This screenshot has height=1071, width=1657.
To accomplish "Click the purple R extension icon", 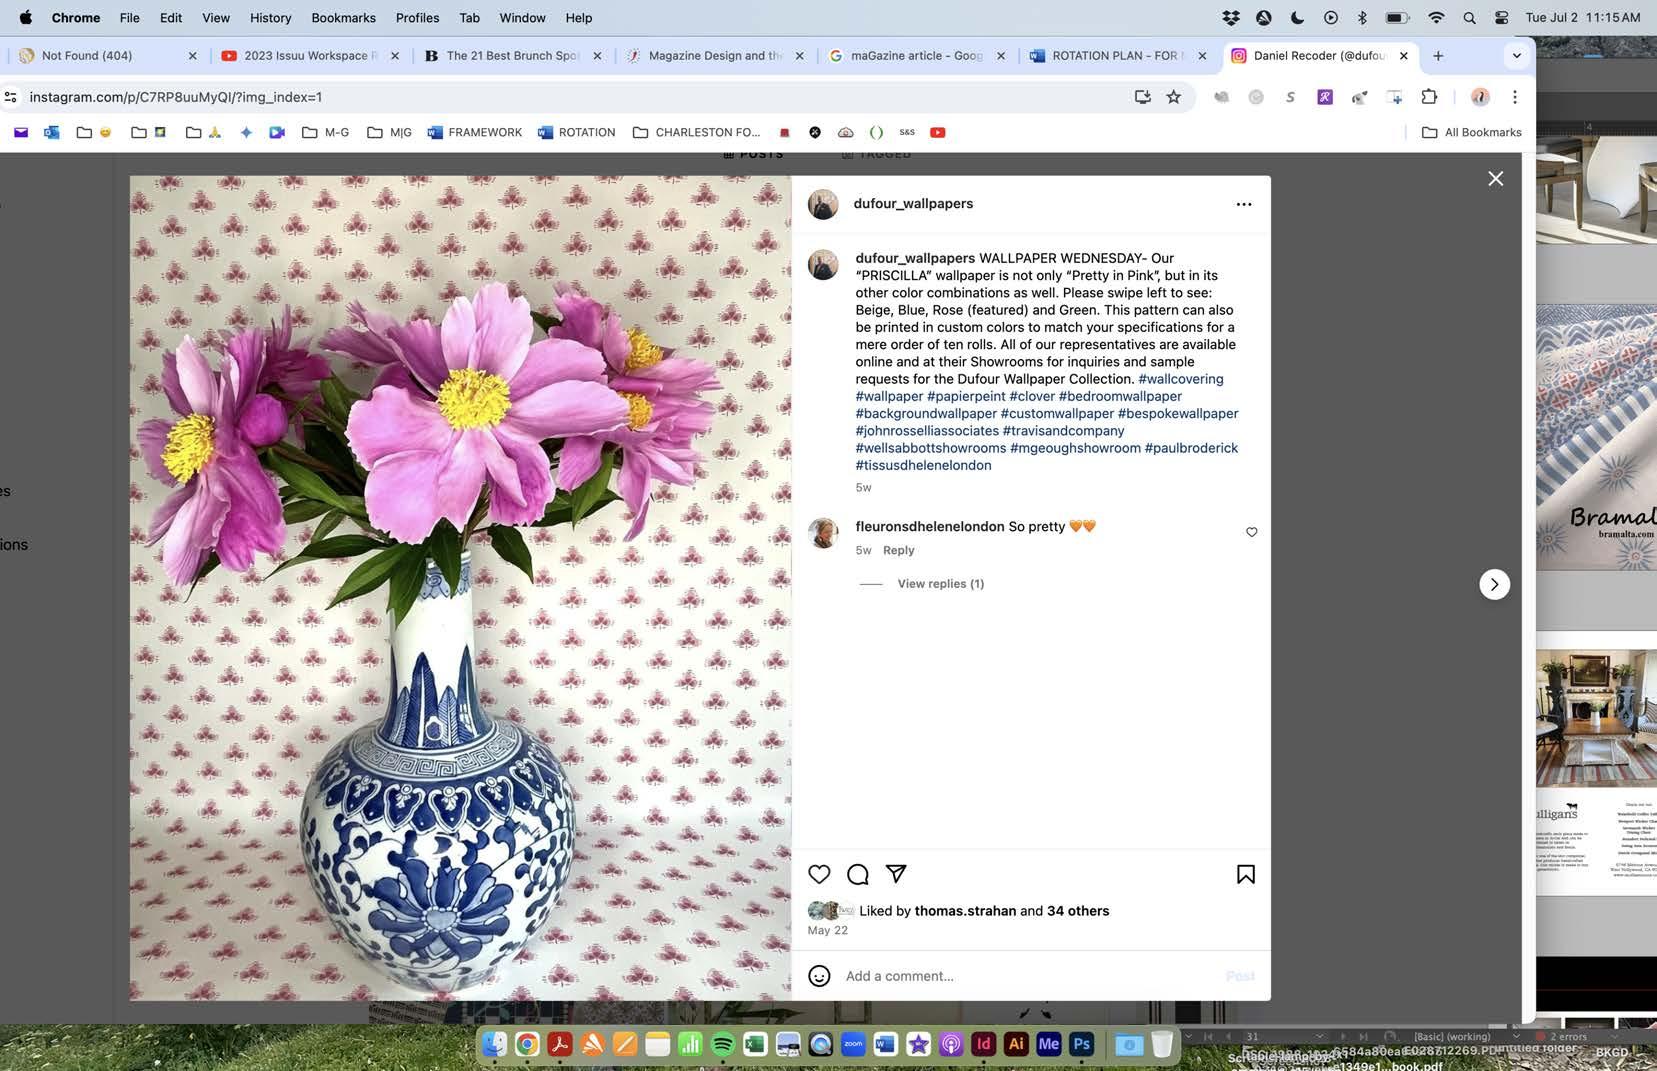I will click(1325, 97).
